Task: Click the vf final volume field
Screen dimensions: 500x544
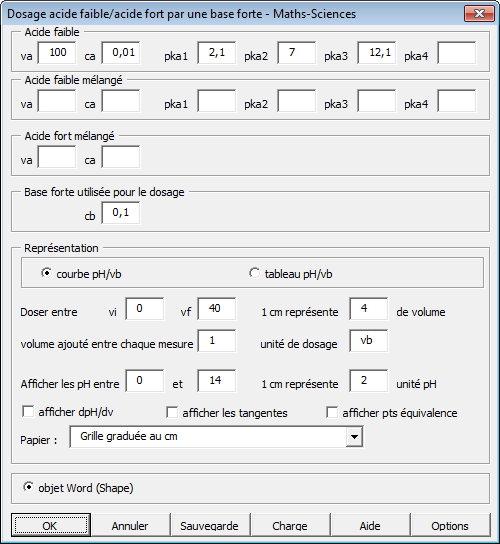Action: click(217, 308)
